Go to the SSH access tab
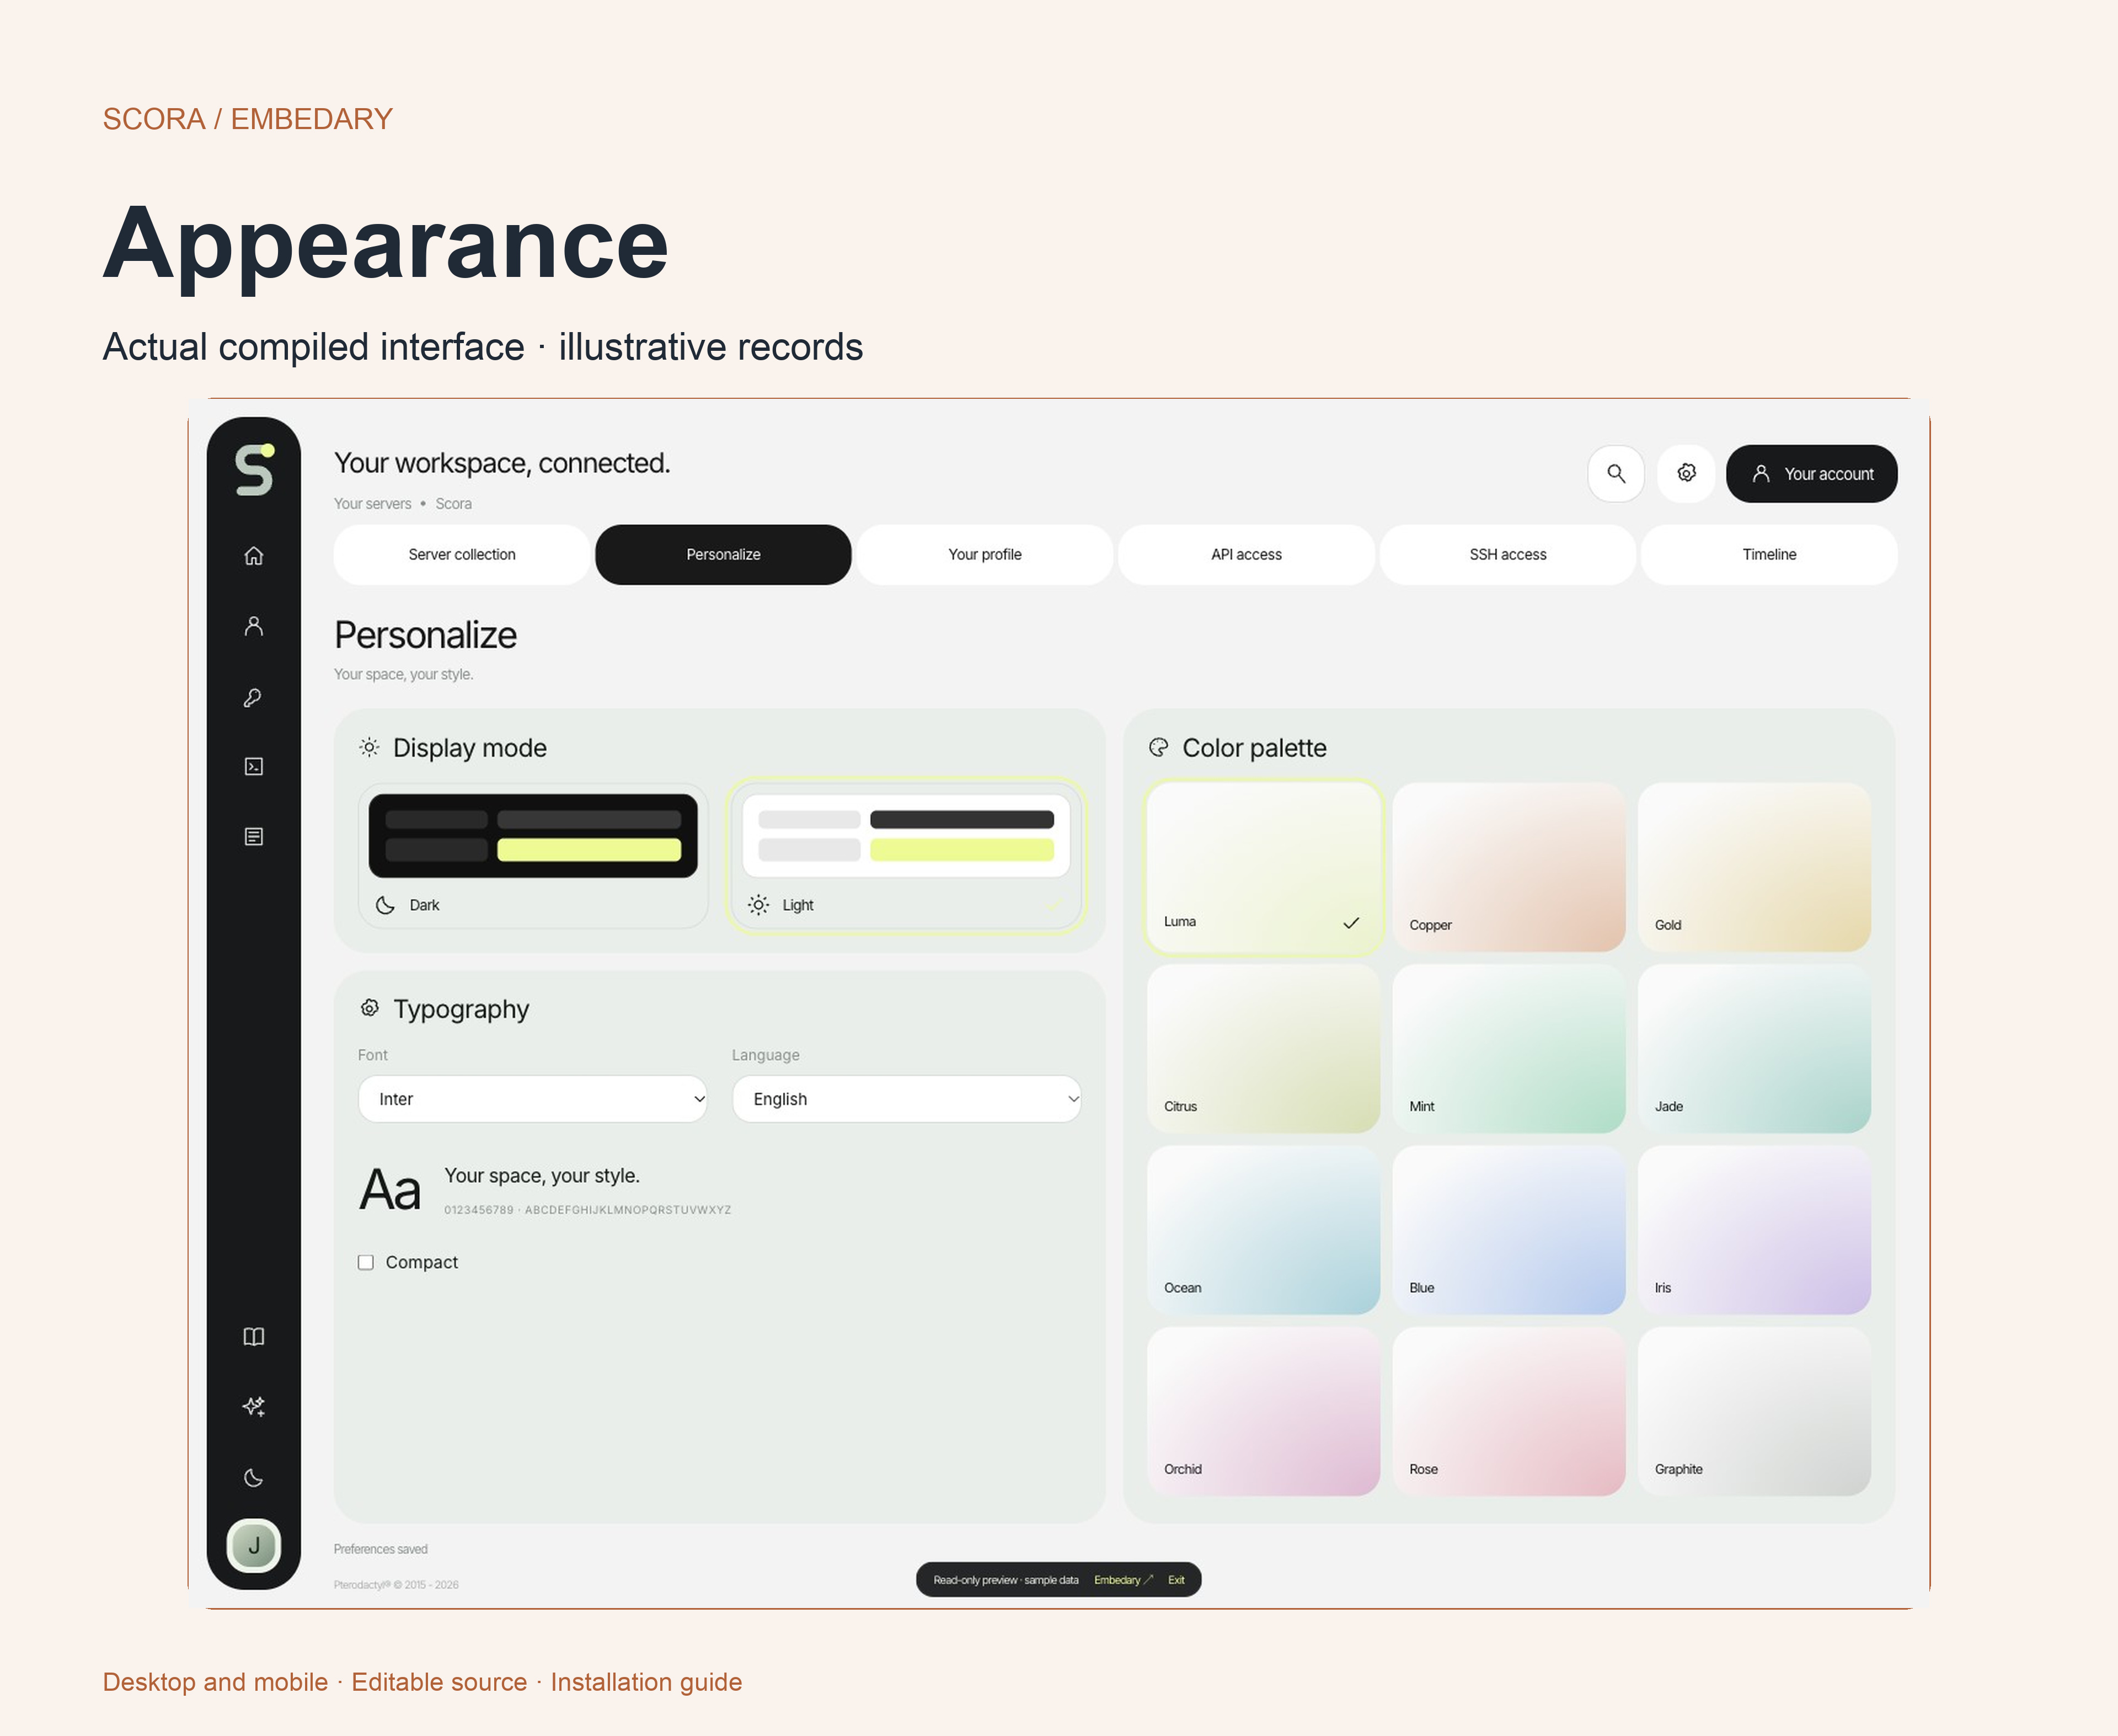2118x1736 pixels. pos(1508,555)
